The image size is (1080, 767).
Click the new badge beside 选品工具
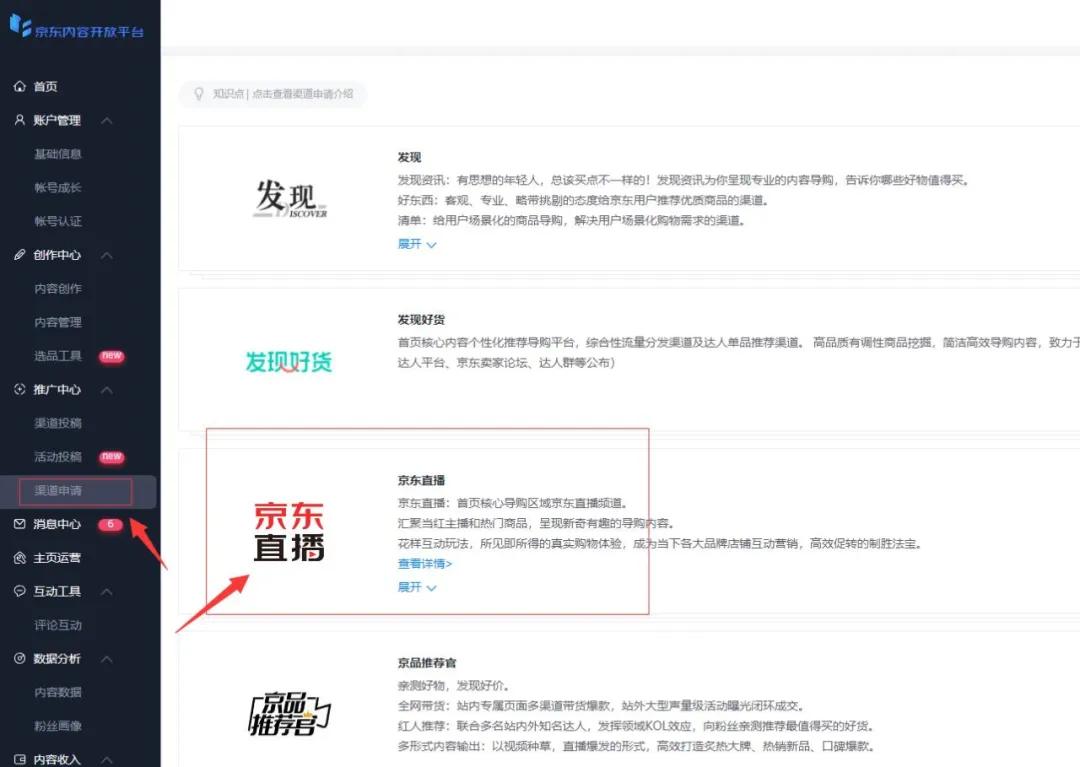coord(111,355)
